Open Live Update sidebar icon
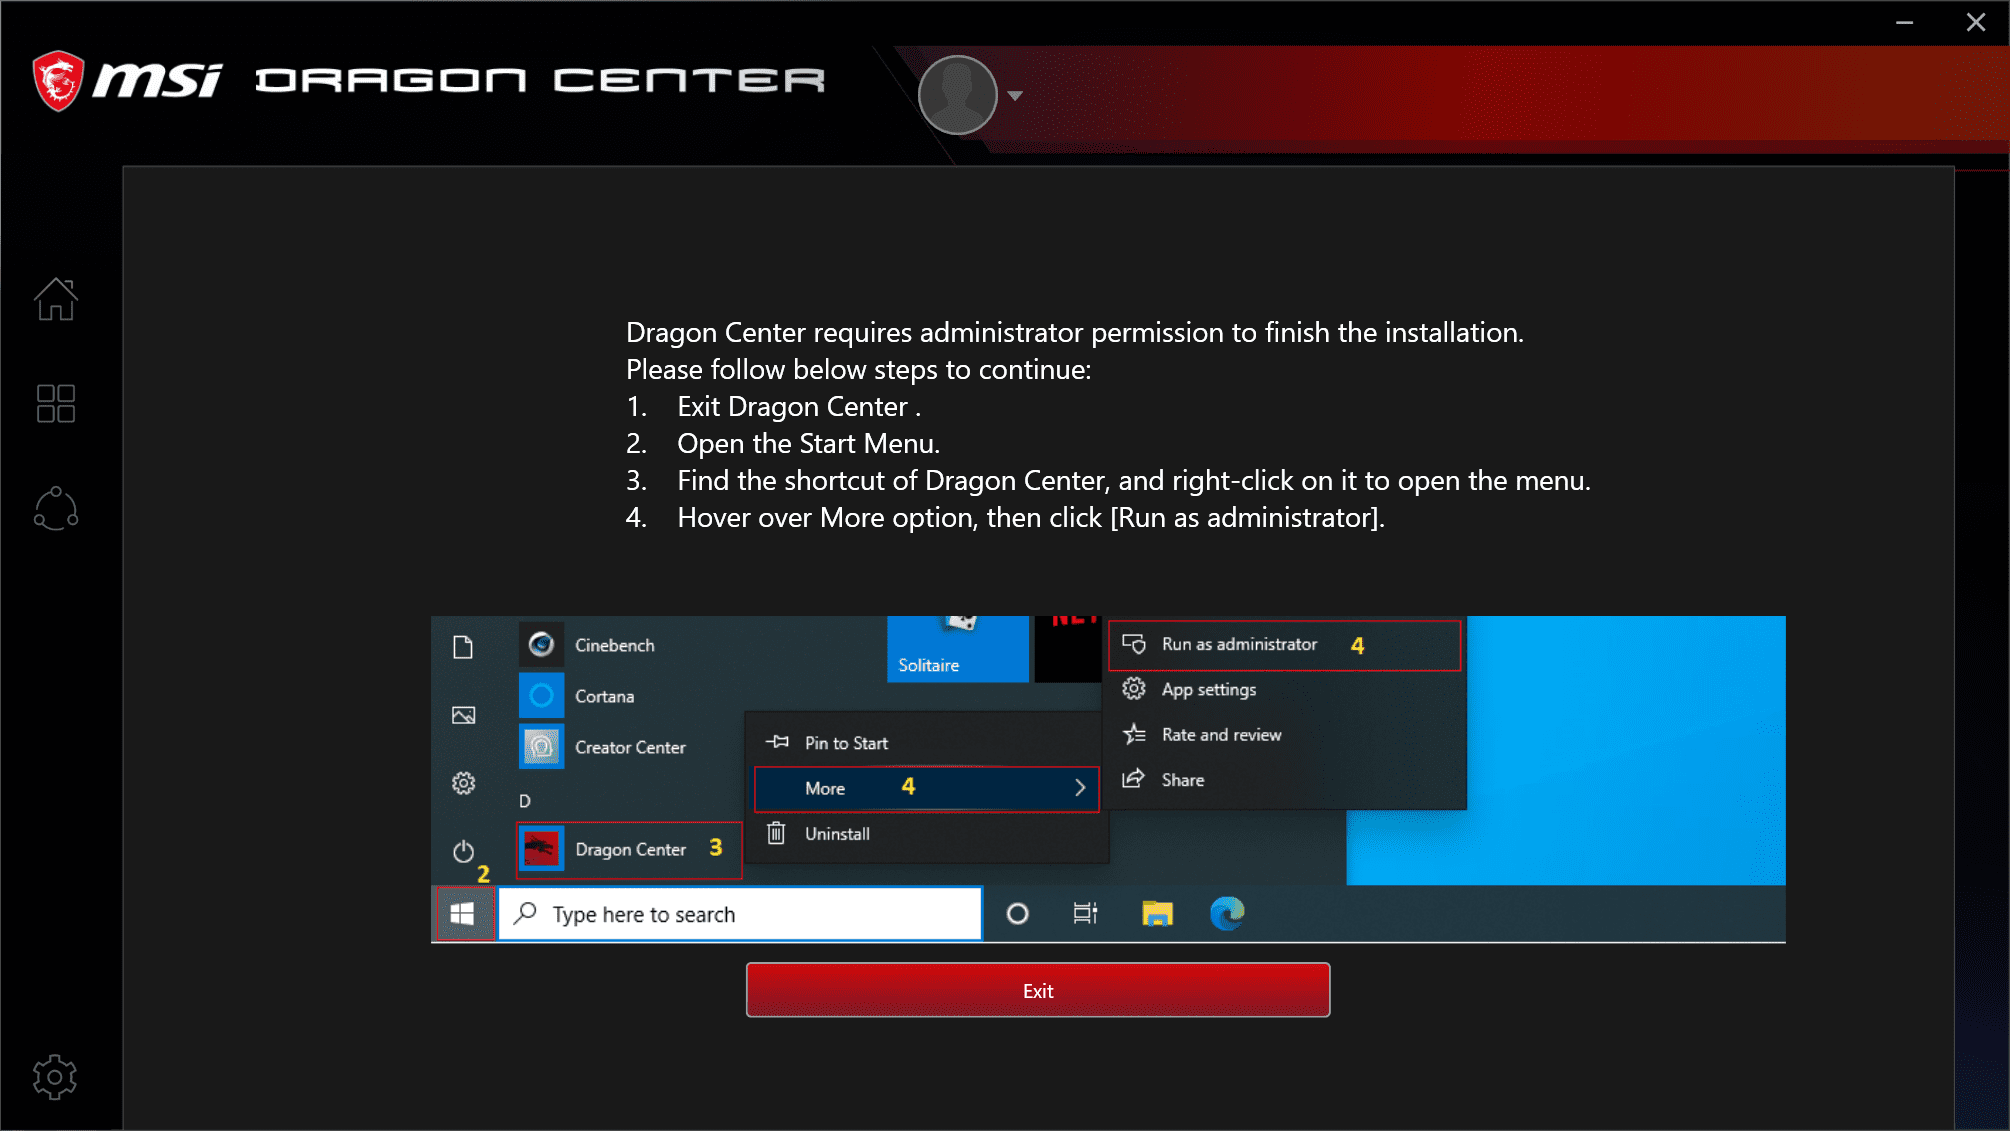The width and height of the screenshot is (2010, 1131). tap(56, 508)
